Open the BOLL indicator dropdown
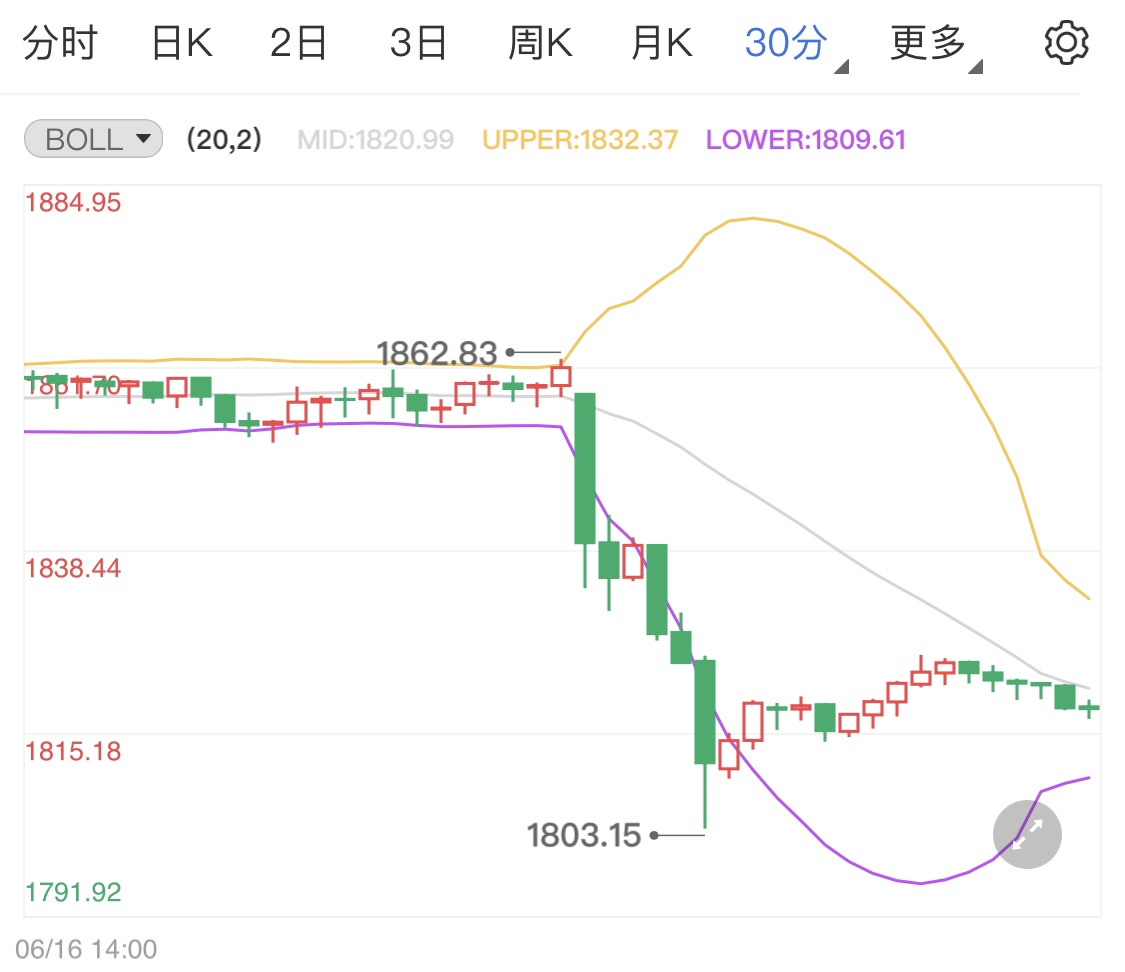The image size is (1125, 972). [x=94, y=138]
